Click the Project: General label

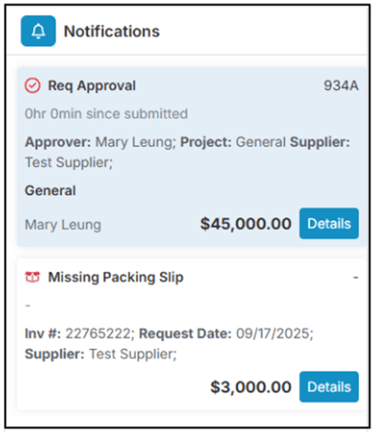tap(233, 142)
